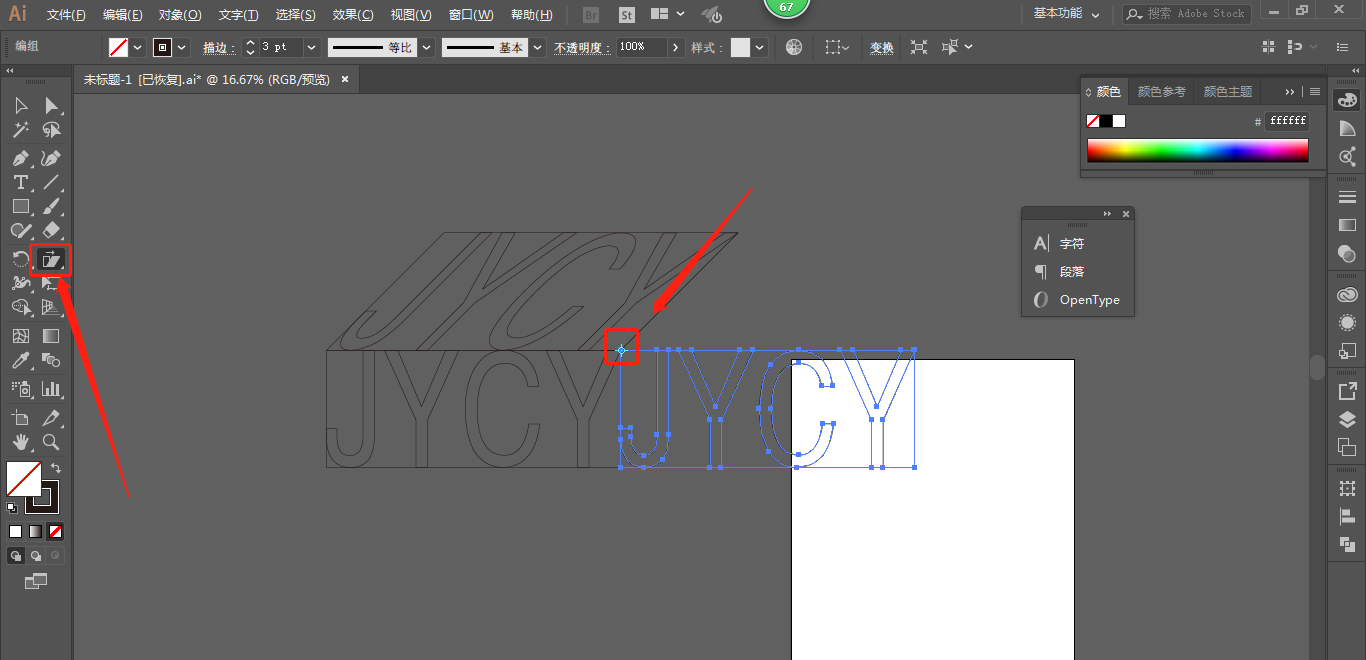Screen dimensions: 1366x660
Task: Select the Artboard tool
Action: coord(21,418)
